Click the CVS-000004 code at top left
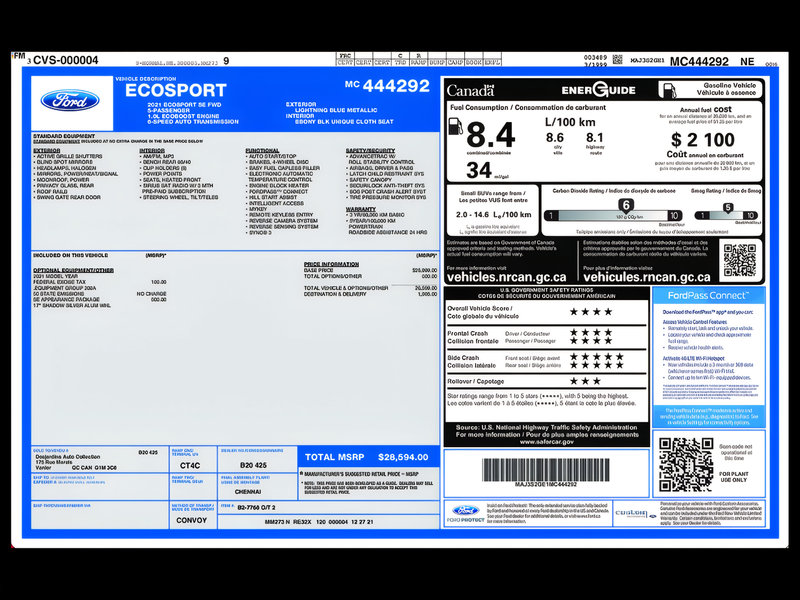This screenshot has height=600, width=800. [x=65, y=60]
